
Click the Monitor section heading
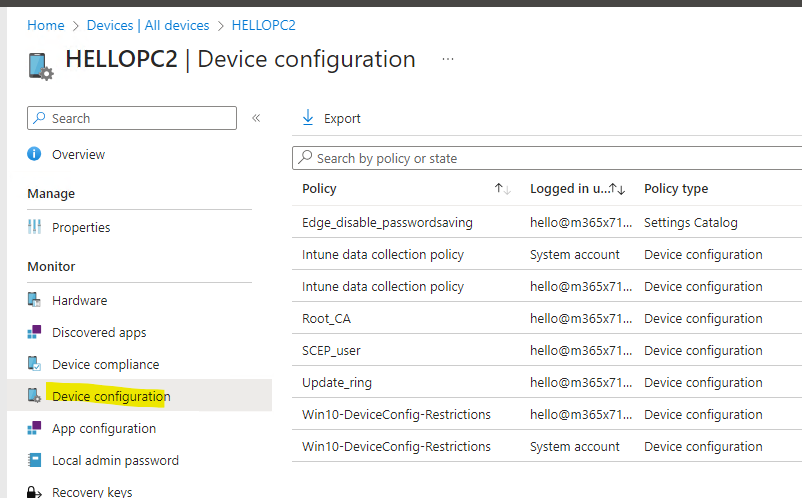[x=51, y=266]
